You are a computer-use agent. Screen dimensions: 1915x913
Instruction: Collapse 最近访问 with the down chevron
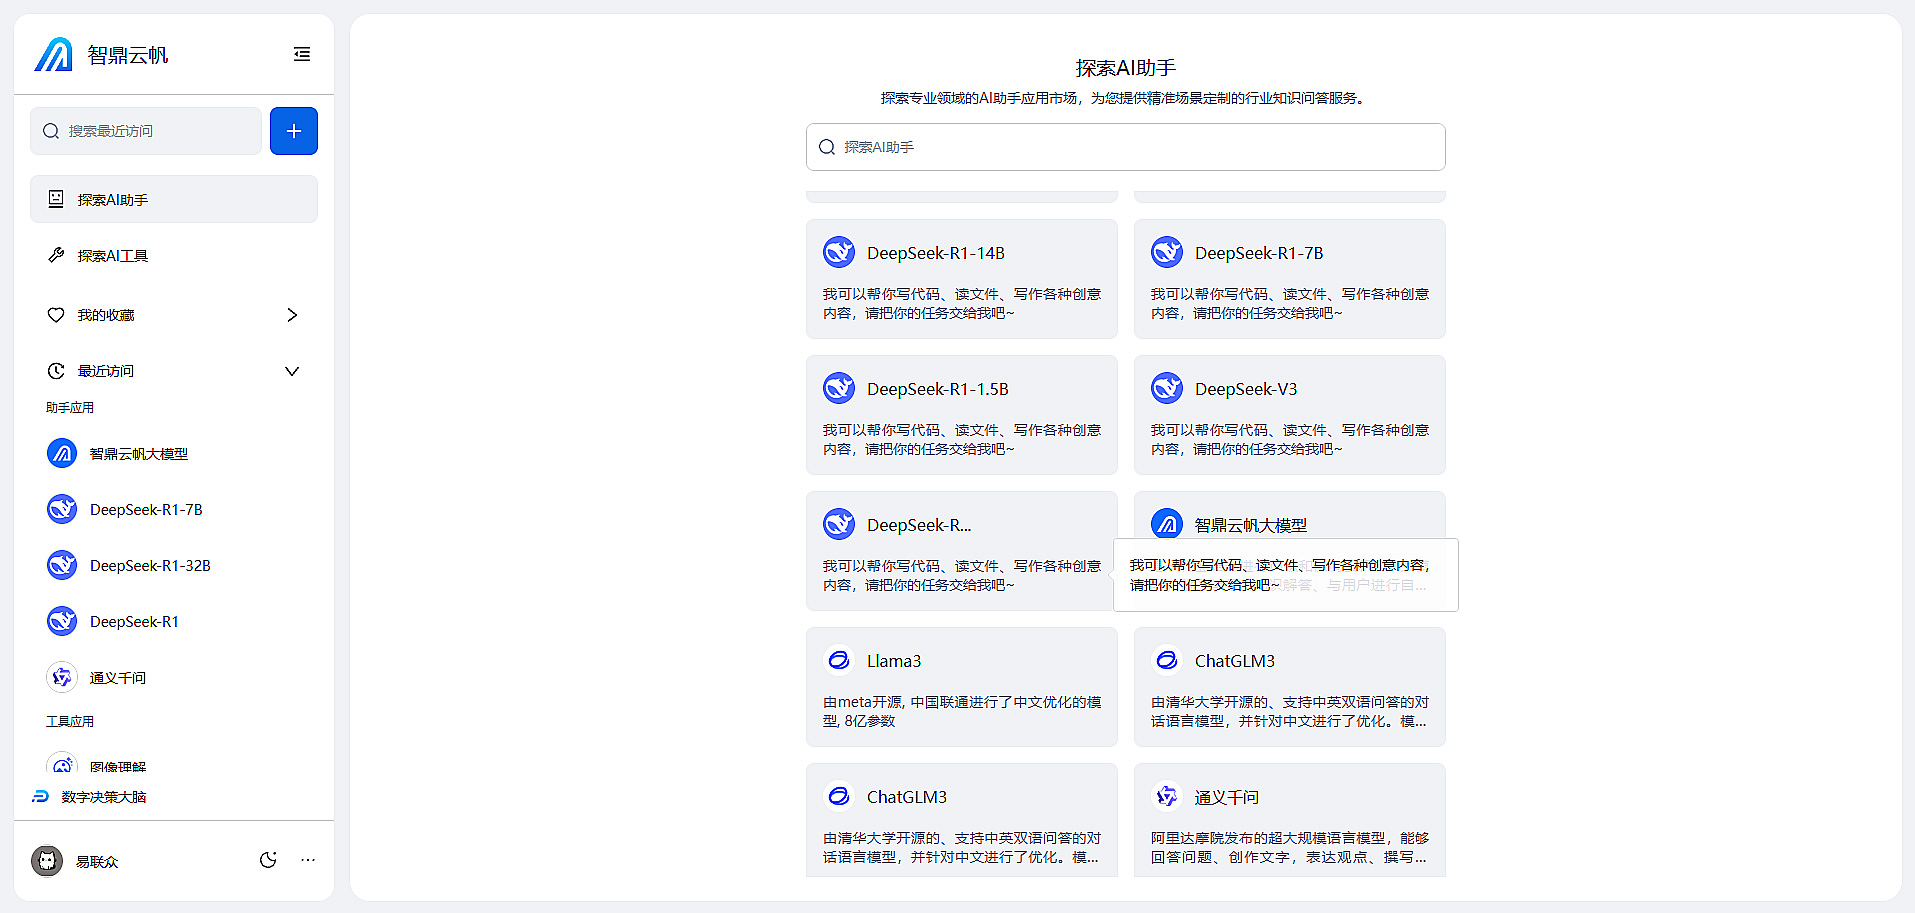292,371
